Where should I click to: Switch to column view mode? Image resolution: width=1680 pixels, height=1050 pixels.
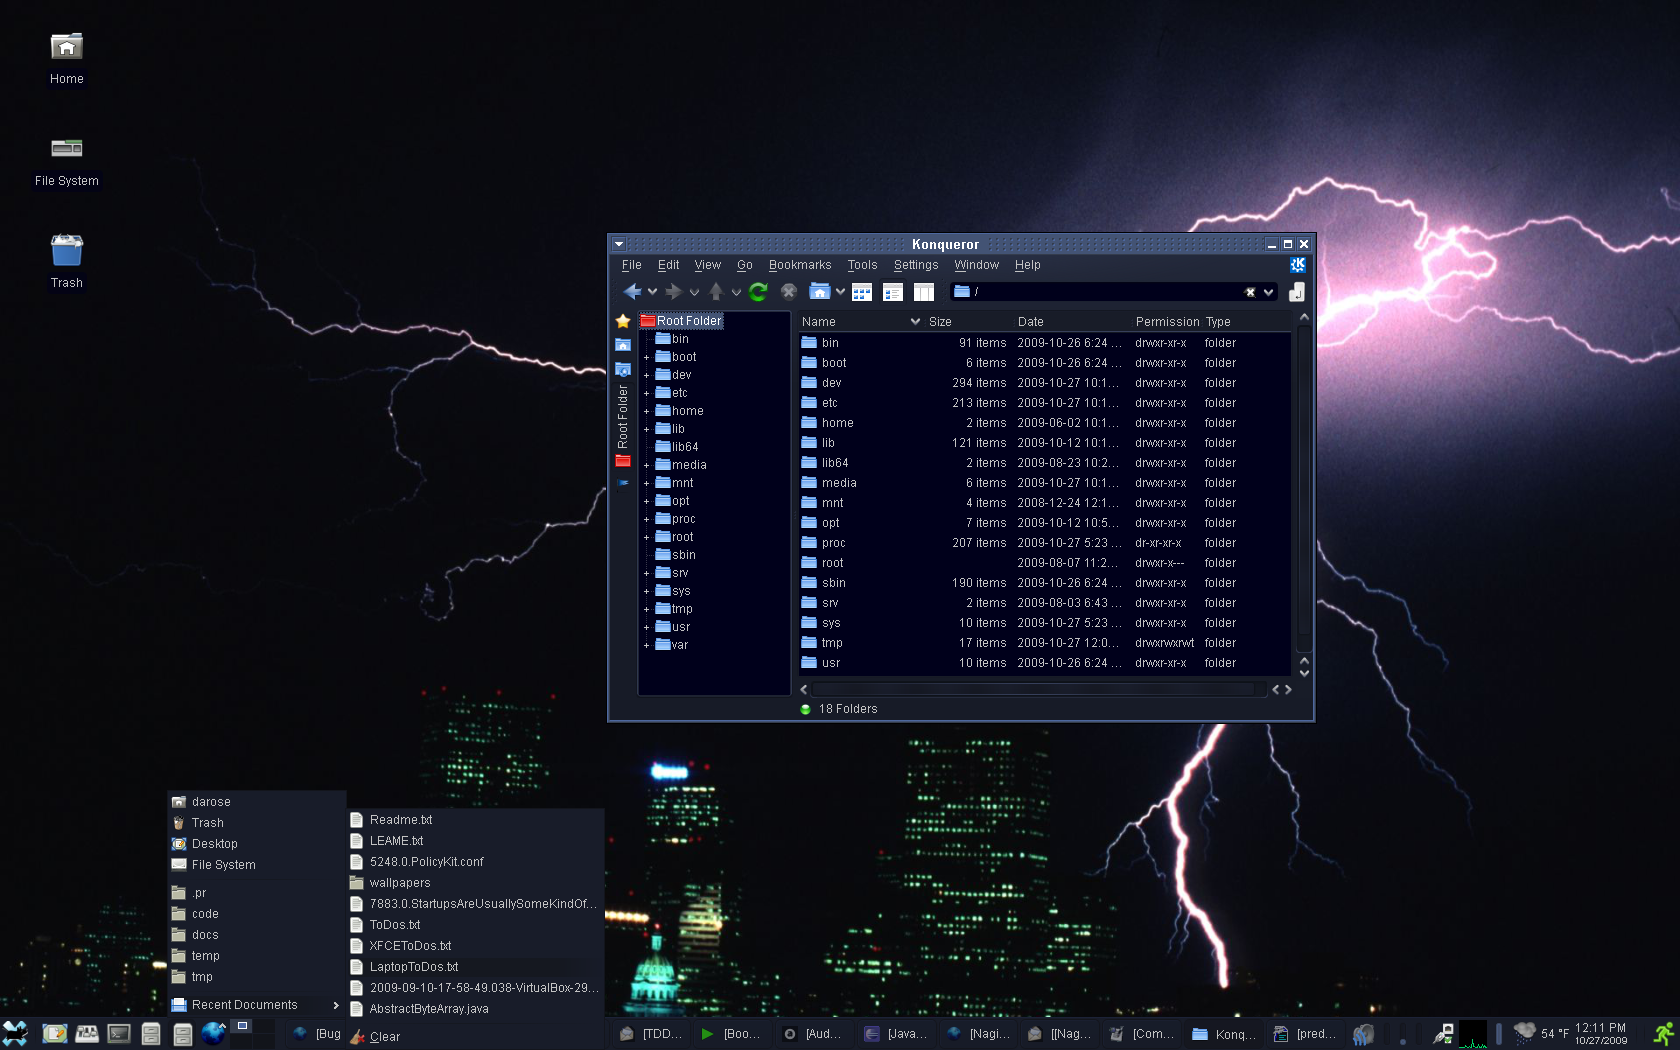tap(924, 292)
